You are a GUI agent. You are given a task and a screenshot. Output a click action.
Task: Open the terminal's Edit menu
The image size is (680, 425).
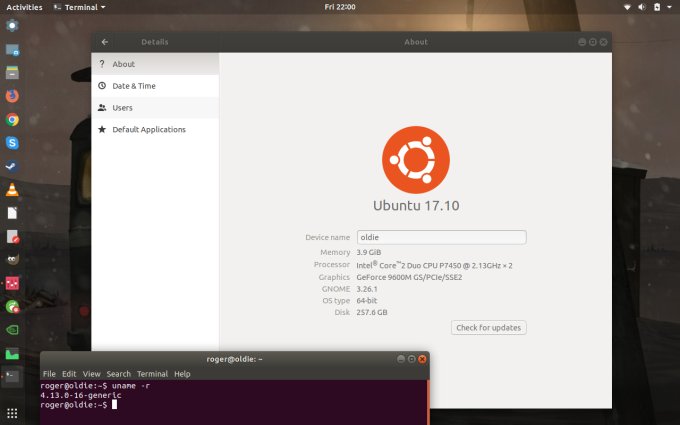(x=69, y=374)
